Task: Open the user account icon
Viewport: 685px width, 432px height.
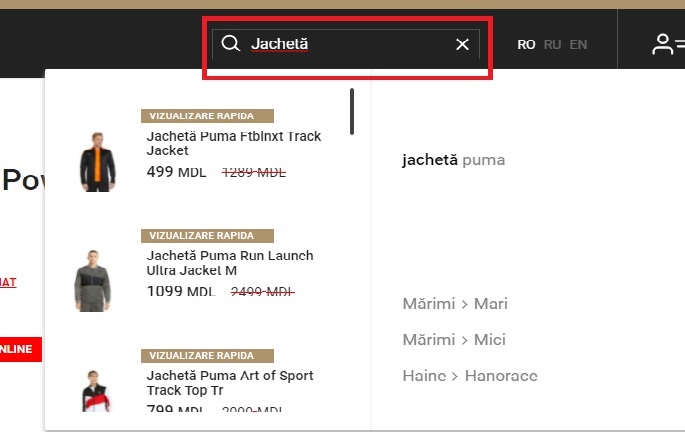Action: [662, 44]
